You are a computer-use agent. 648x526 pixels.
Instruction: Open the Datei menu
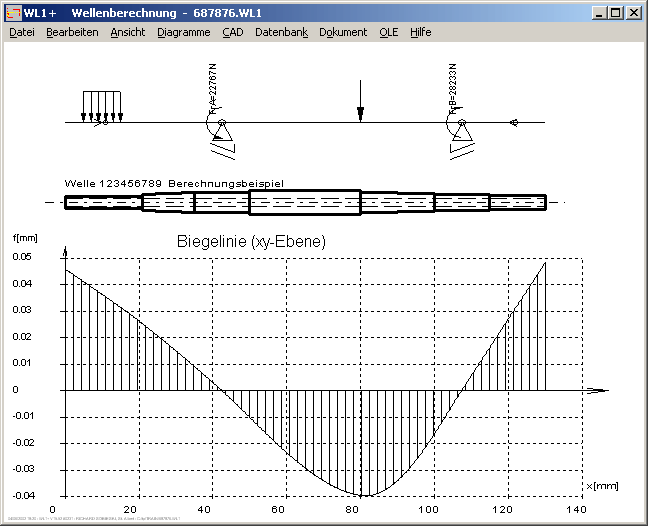(21, 32)
